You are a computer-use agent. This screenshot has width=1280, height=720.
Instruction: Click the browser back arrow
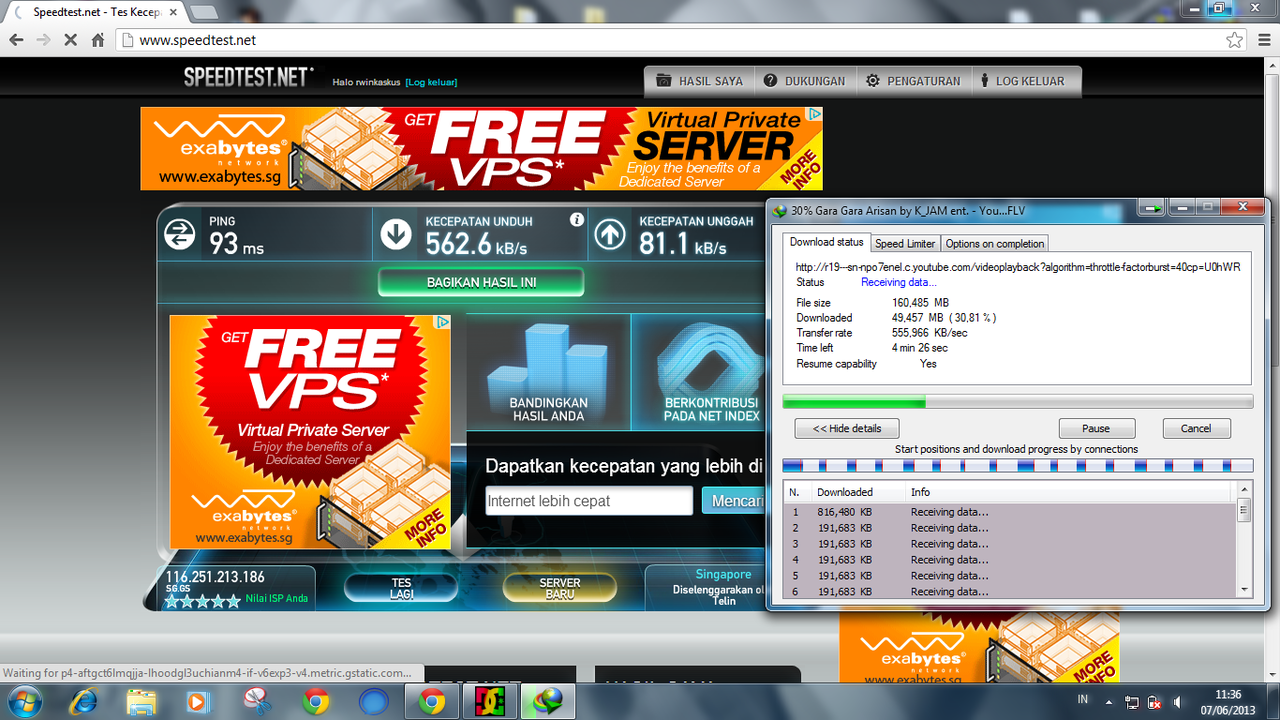16,40
